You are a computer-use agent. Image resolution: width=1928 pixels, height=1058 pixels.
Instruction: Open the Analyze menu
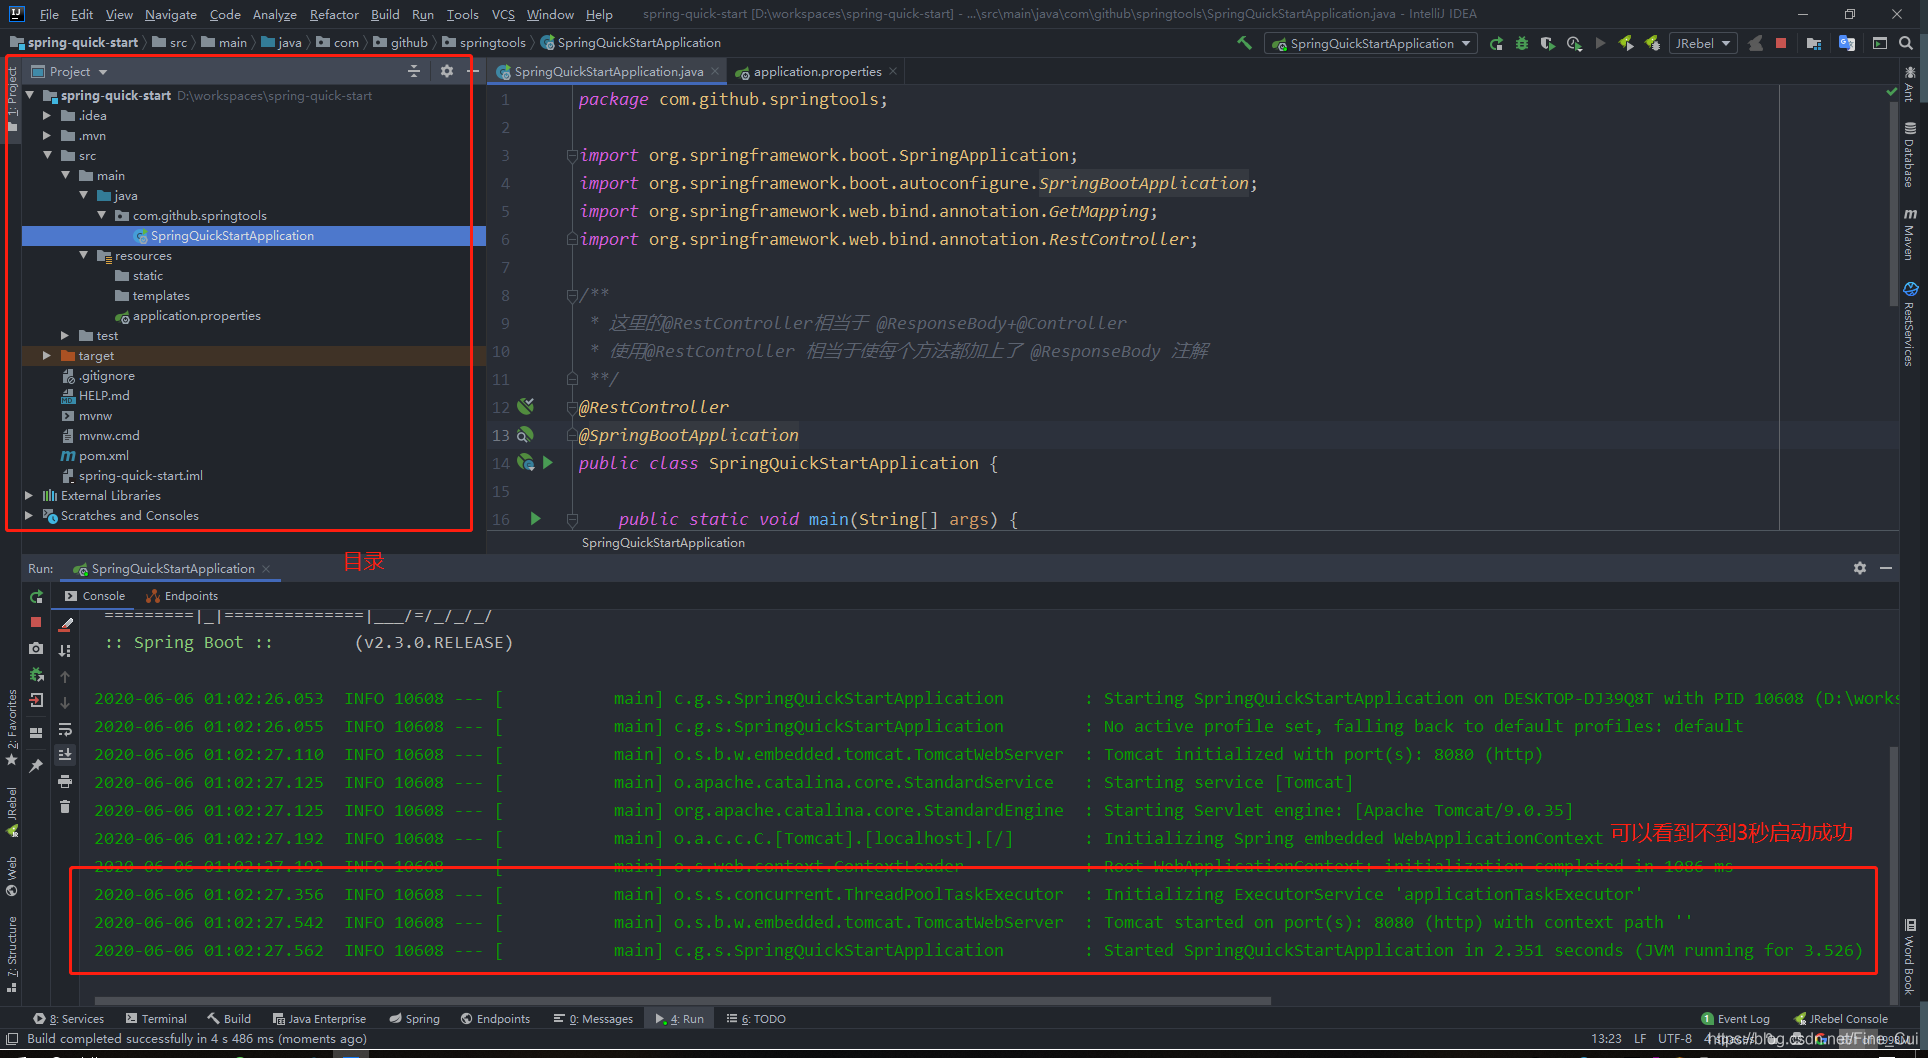tap(274, 14)
